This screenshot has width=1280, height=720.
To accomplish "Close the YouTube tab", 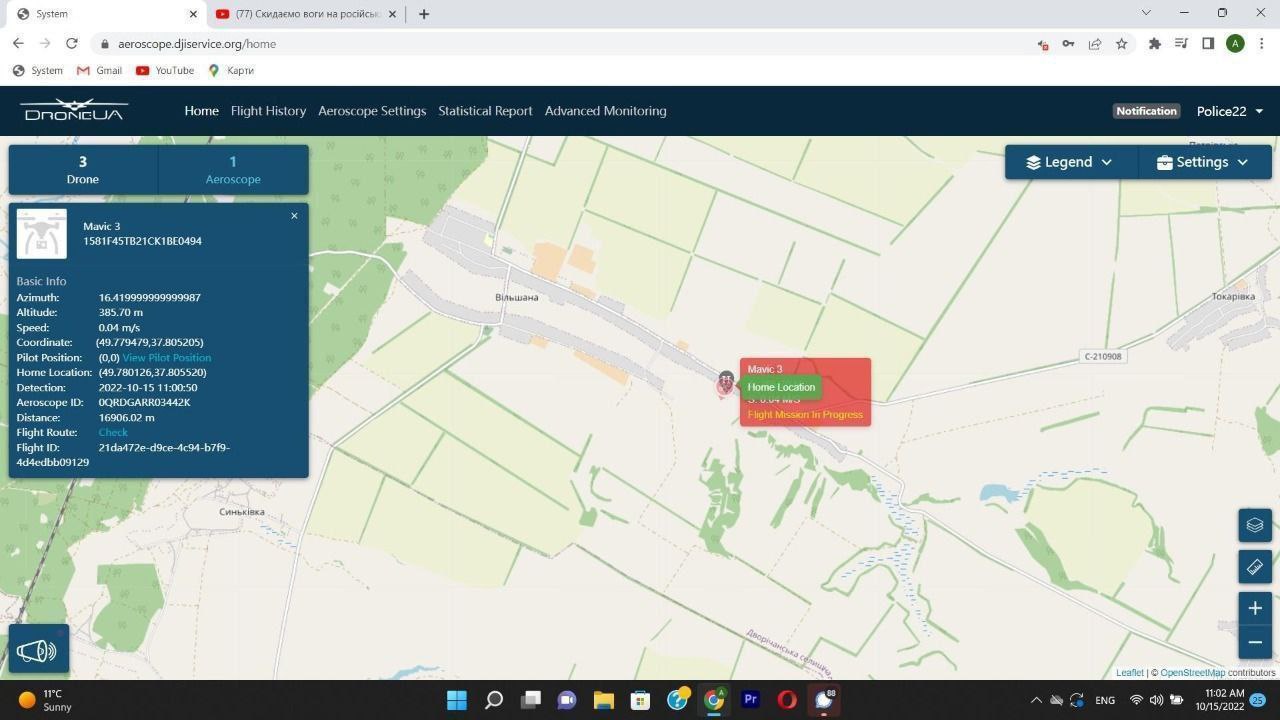I will pos(393,14).
